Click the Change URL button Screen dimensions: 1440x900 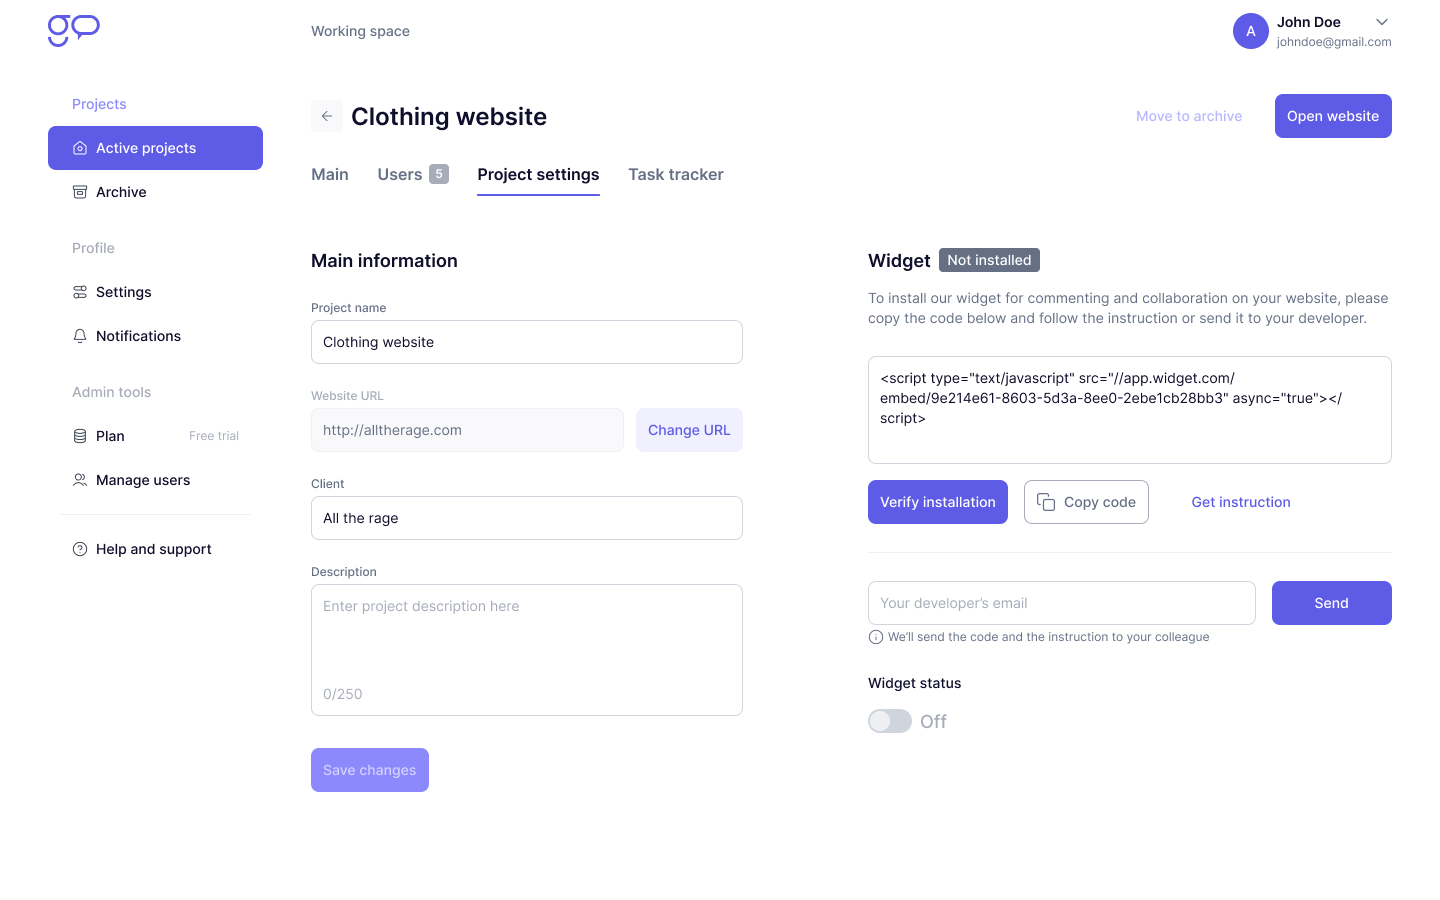[x=689, y=430]
